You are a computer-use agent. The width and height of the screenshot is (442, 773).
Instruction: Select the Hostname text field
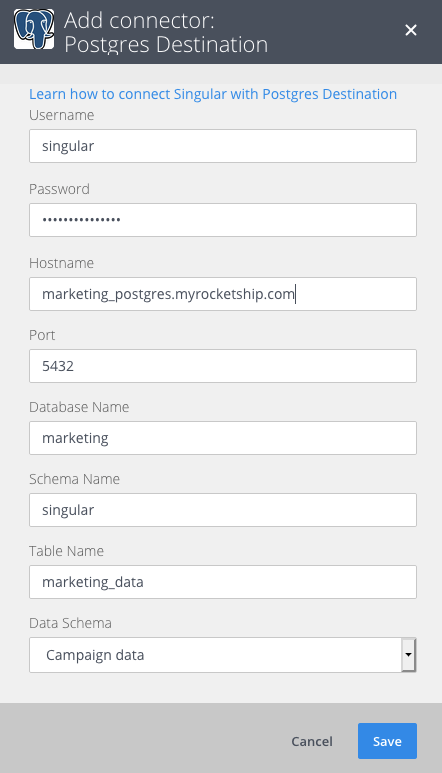click(x=223, y=294)
